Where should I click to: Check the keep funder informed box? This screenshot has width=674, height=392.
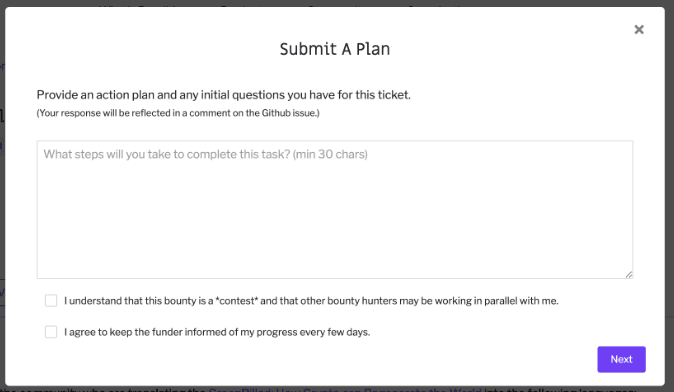[x=51, y=332]
